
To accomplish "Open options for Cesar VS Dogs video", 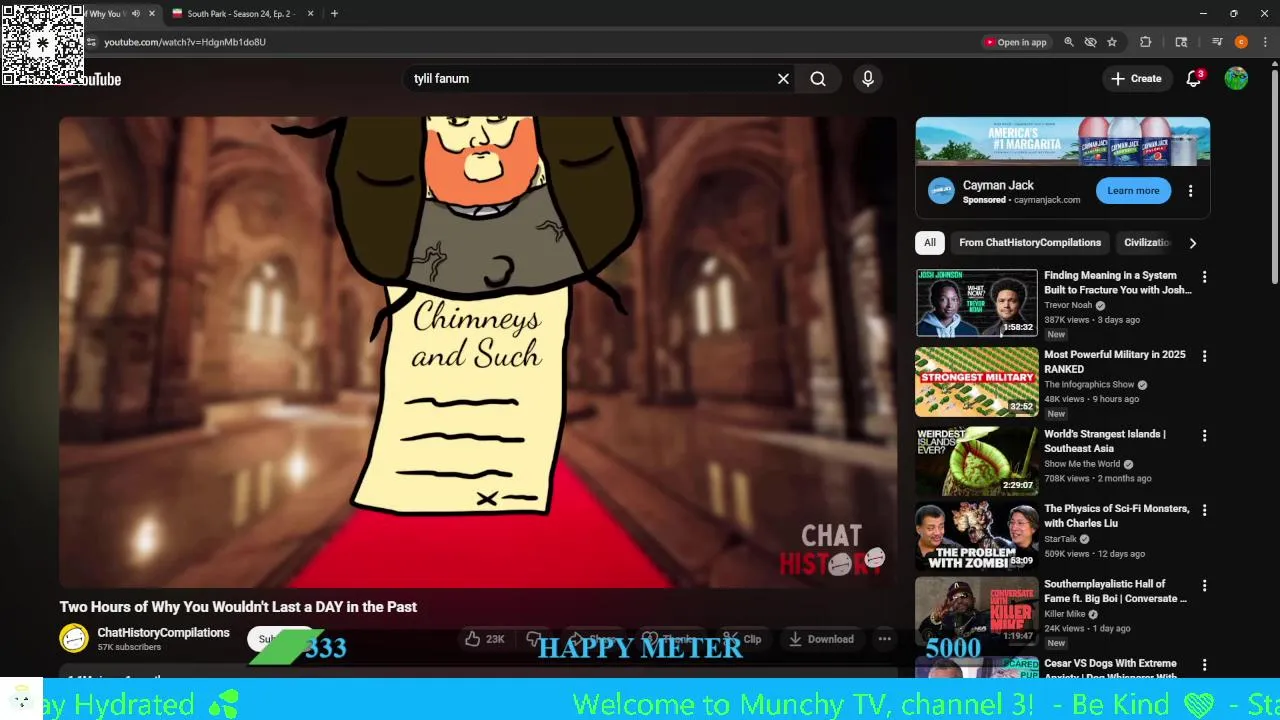I will pyautogui.click(x=1204, y=665).
